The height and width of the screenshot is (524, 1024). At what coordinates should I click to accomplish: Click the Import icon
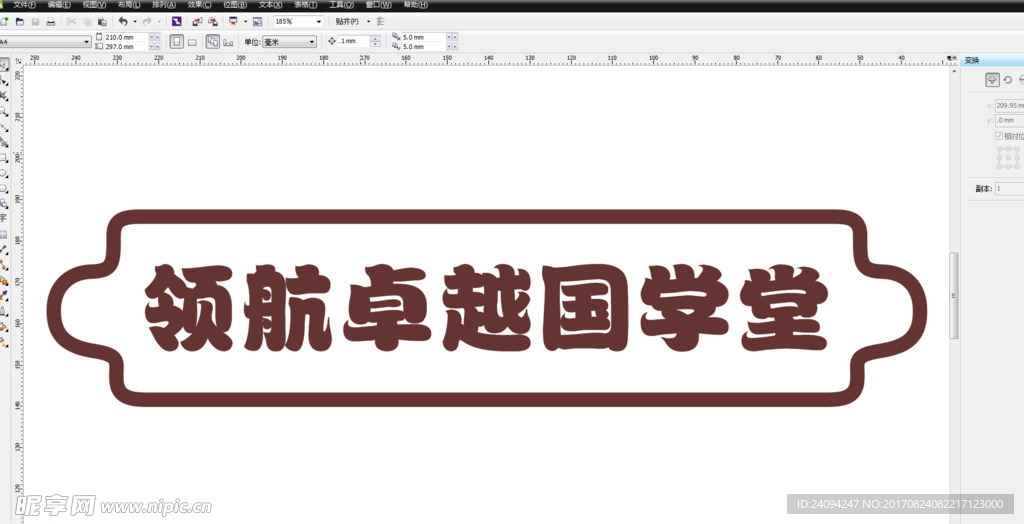coord(197,22)
